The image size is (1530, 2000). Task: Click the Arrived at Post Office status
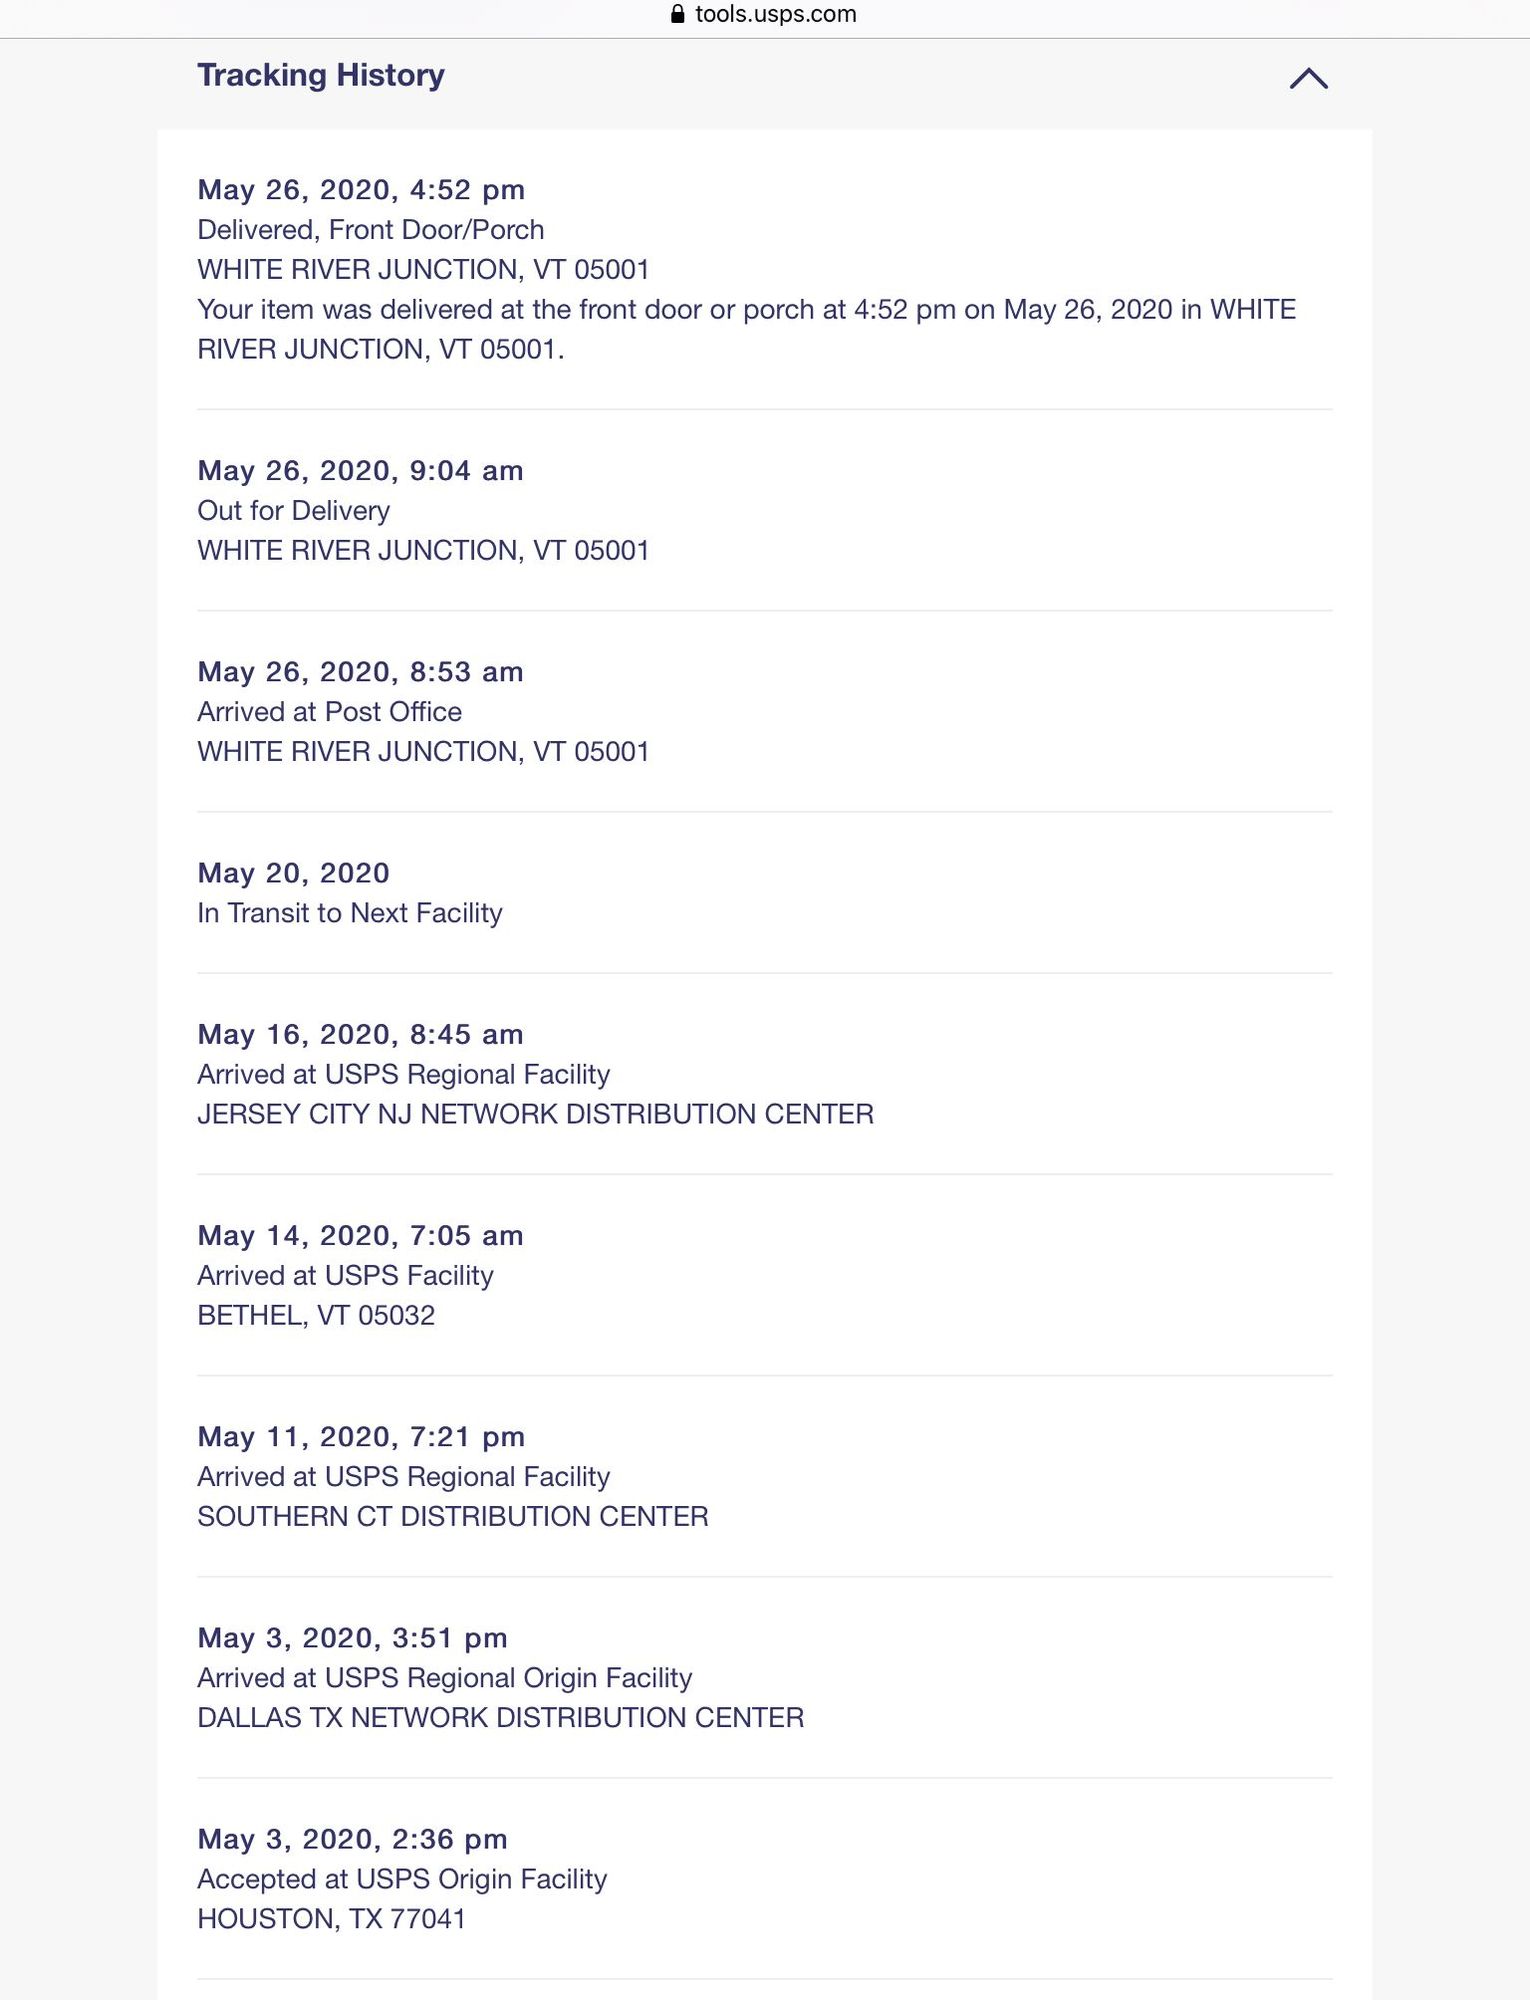330,712
